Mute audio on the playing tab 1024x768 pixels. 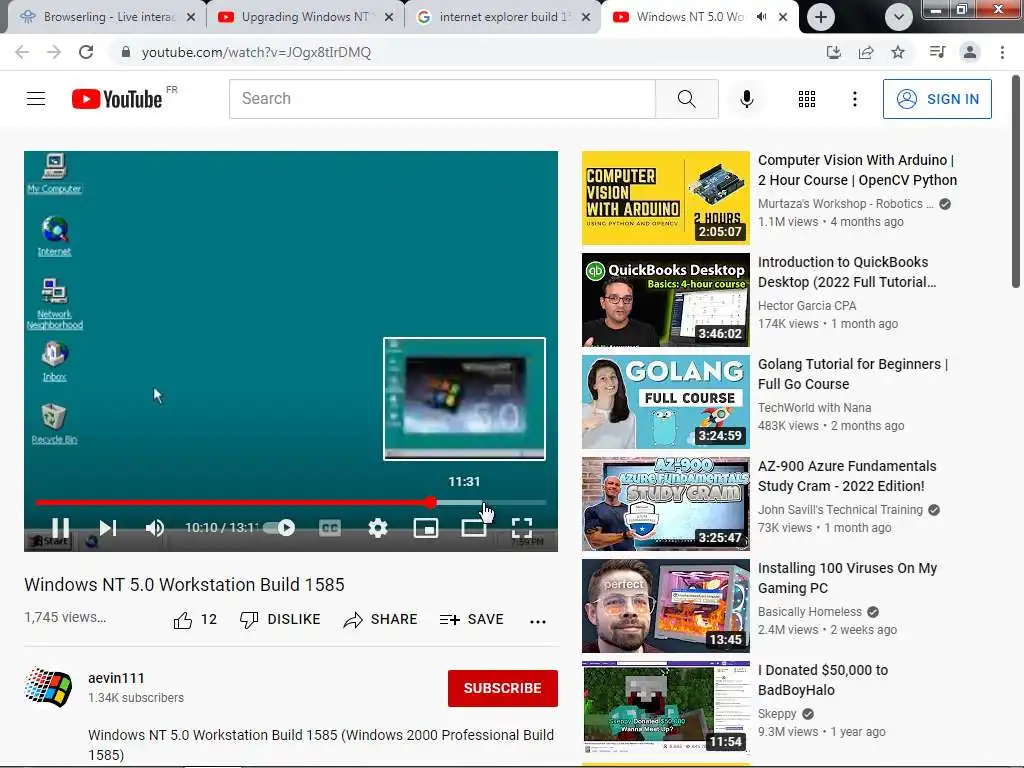coord(761,17)
